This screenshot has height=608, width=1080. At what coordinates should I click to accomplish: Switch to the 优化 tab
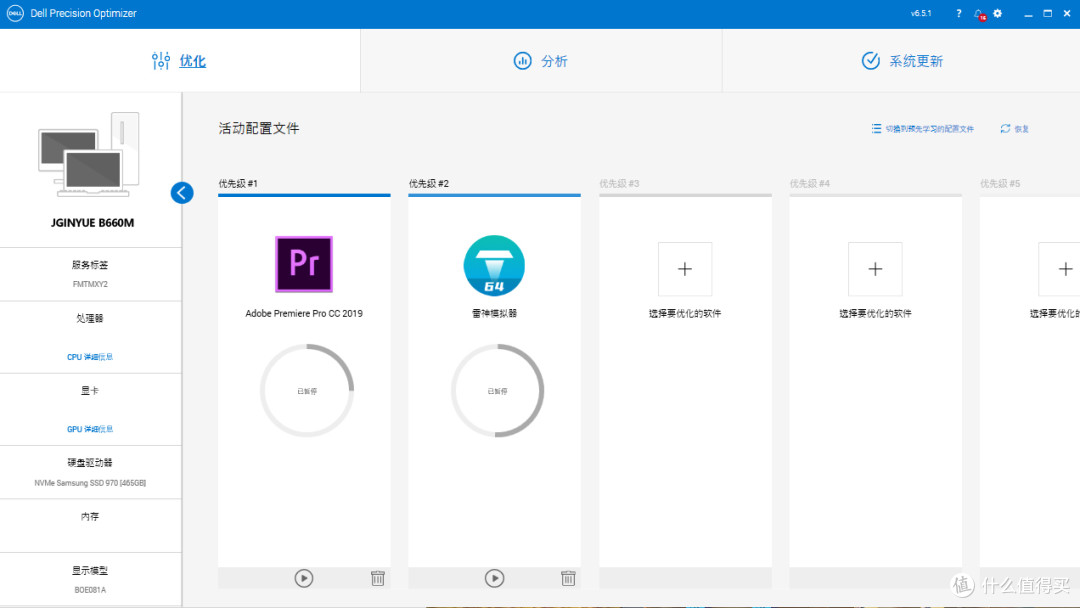179,61
